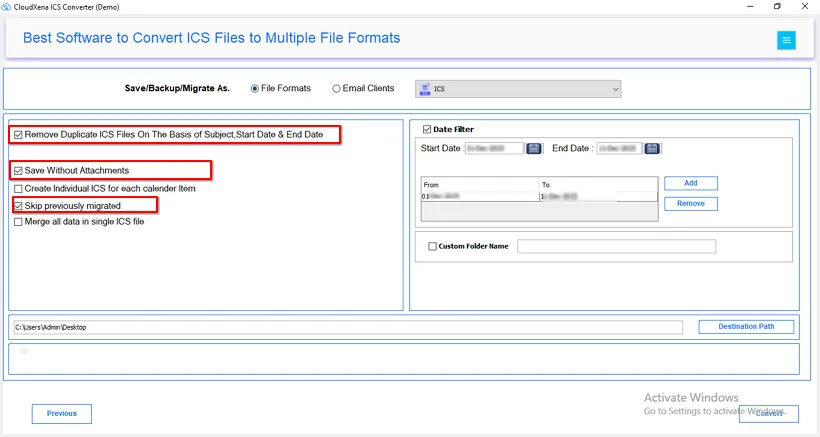Click the From column header
The image size is (820, 437).
coord(480,185)
